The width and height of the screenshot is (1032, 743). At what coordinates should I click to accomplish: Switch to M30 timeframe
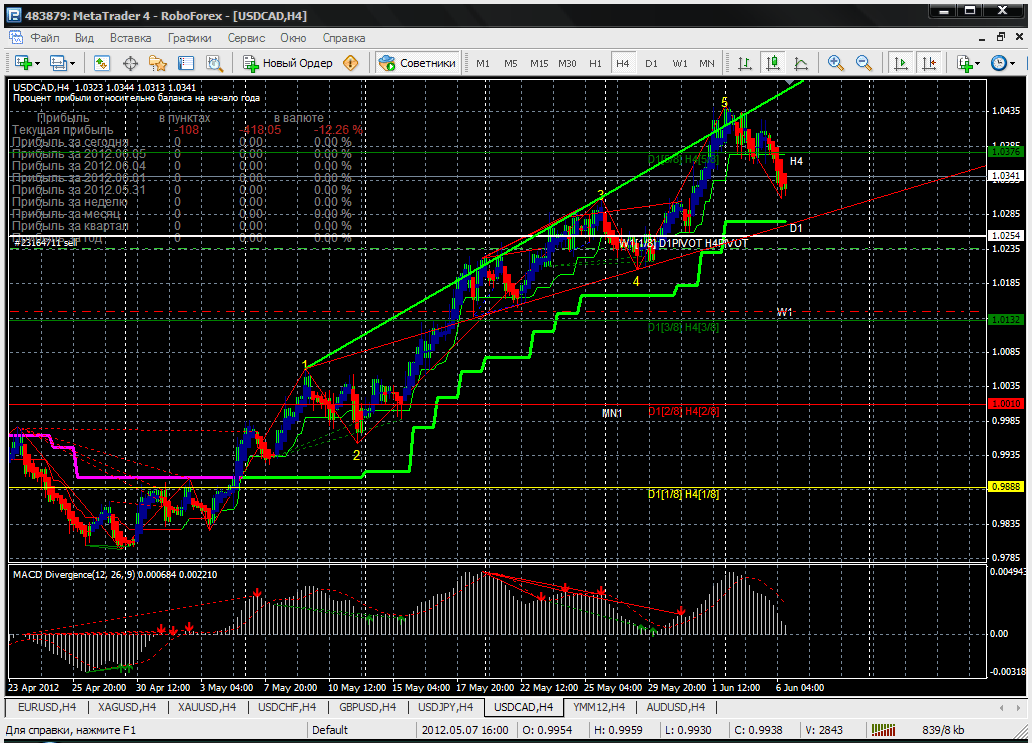click(567, 63)
